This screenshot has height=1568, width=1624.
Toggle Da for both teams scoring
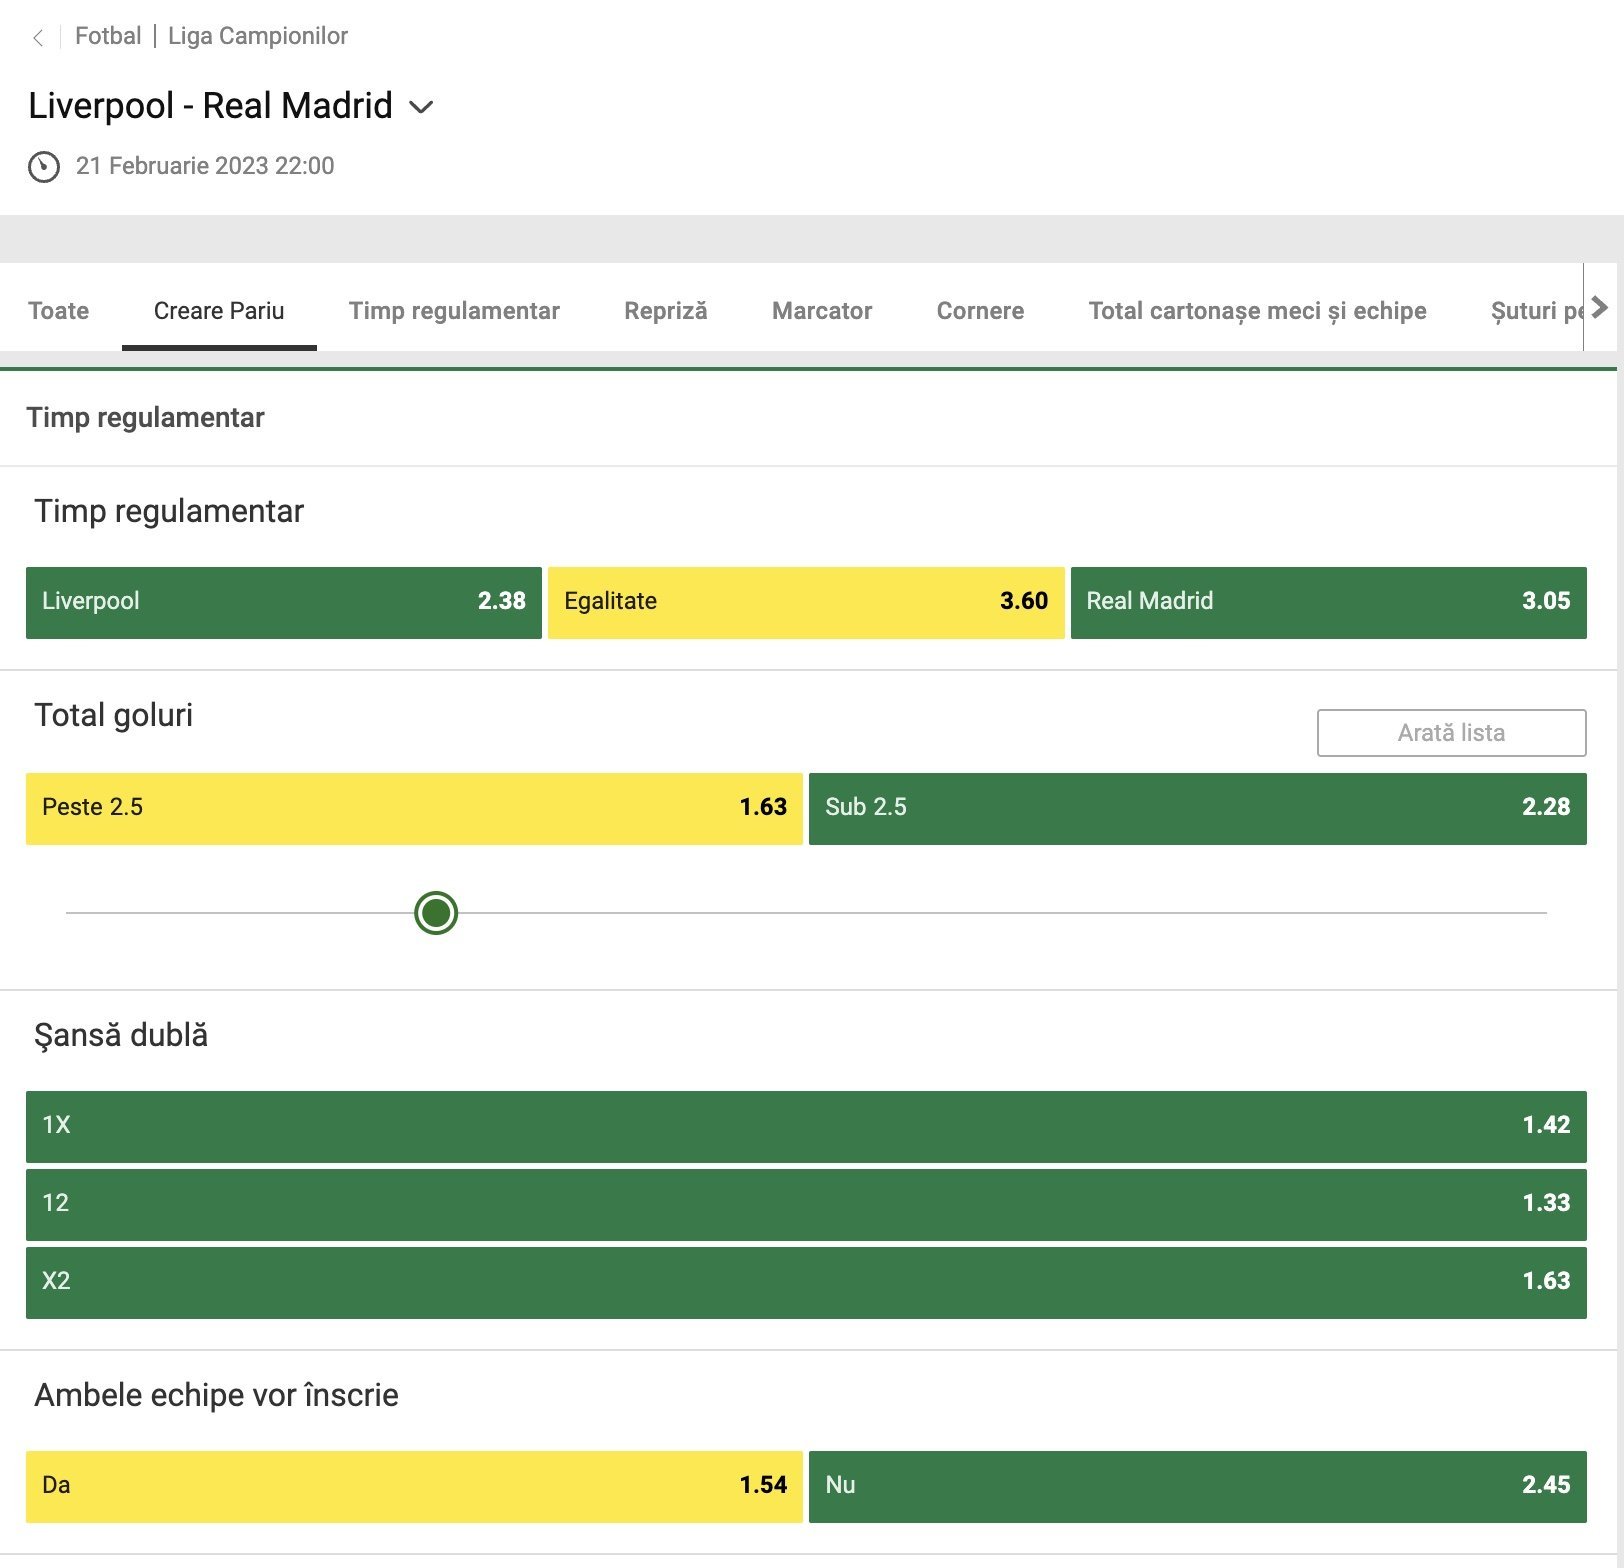coord(414,1487)
